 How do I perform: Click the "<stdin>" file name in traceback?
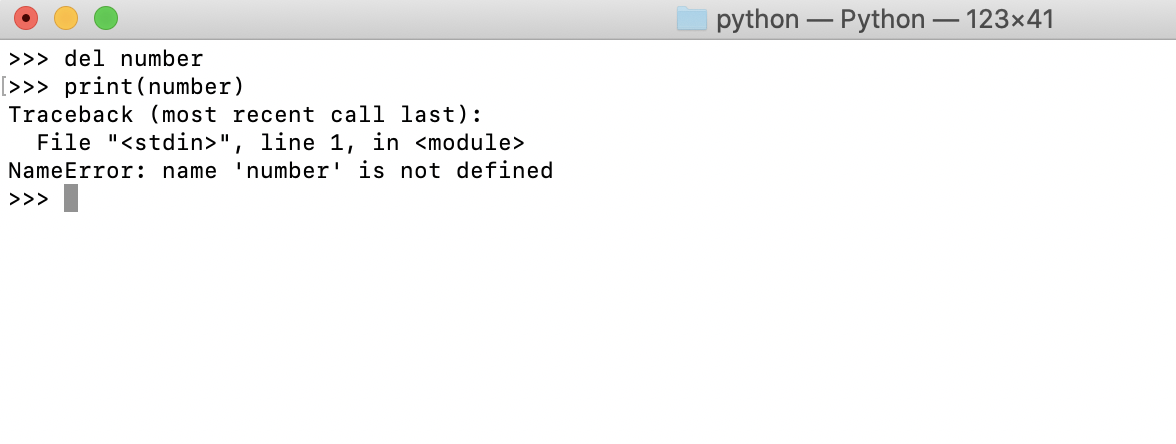[169, 142]
